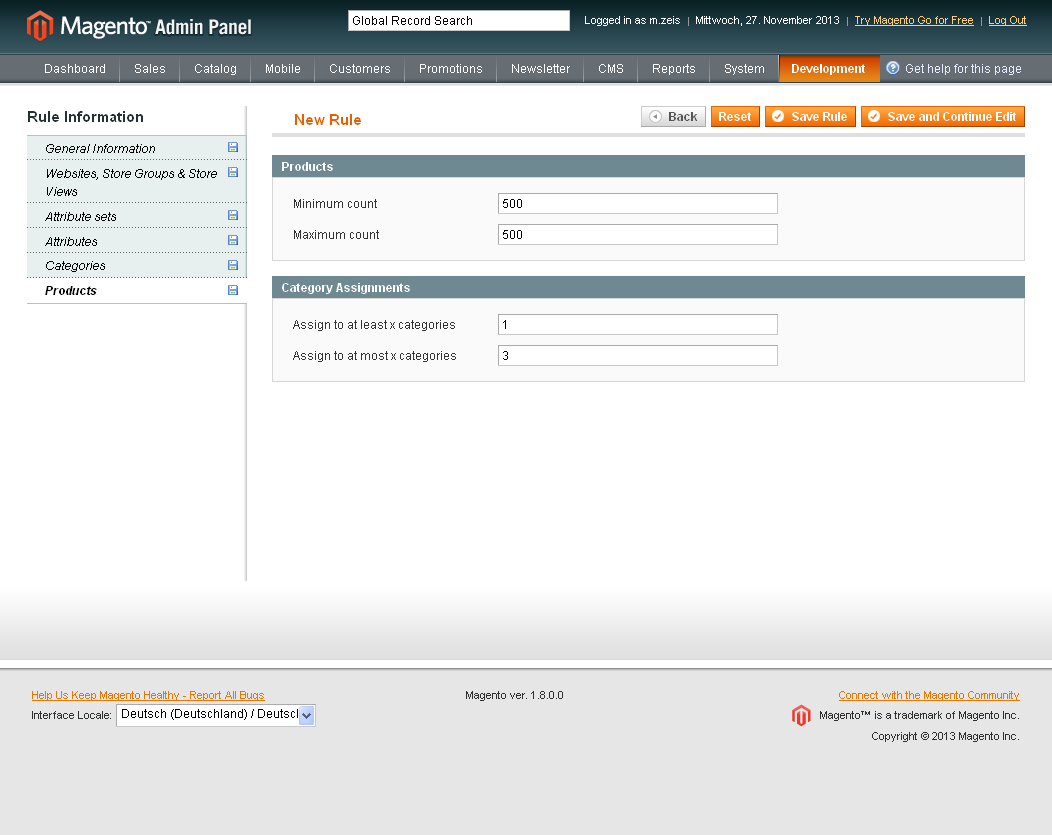The width and height of the screenshot is (1052, 835).
Task: Click save icon beside Products tab
Action: click(x=233, y=291)
